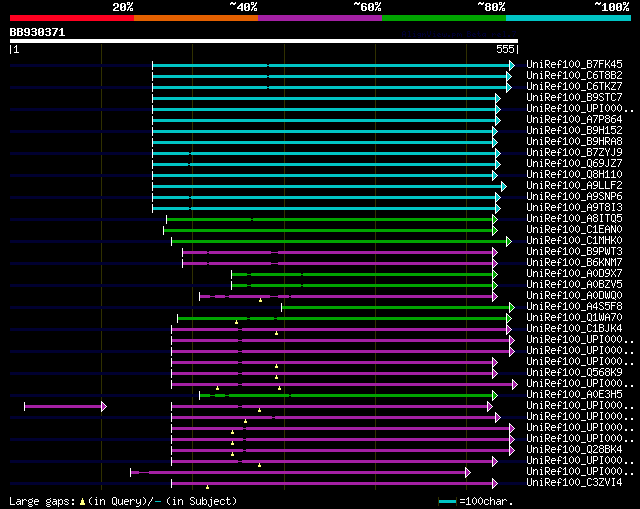Click the green ~80% identity legend segment
The image size is (640, 509).
(x=444, y=18)
